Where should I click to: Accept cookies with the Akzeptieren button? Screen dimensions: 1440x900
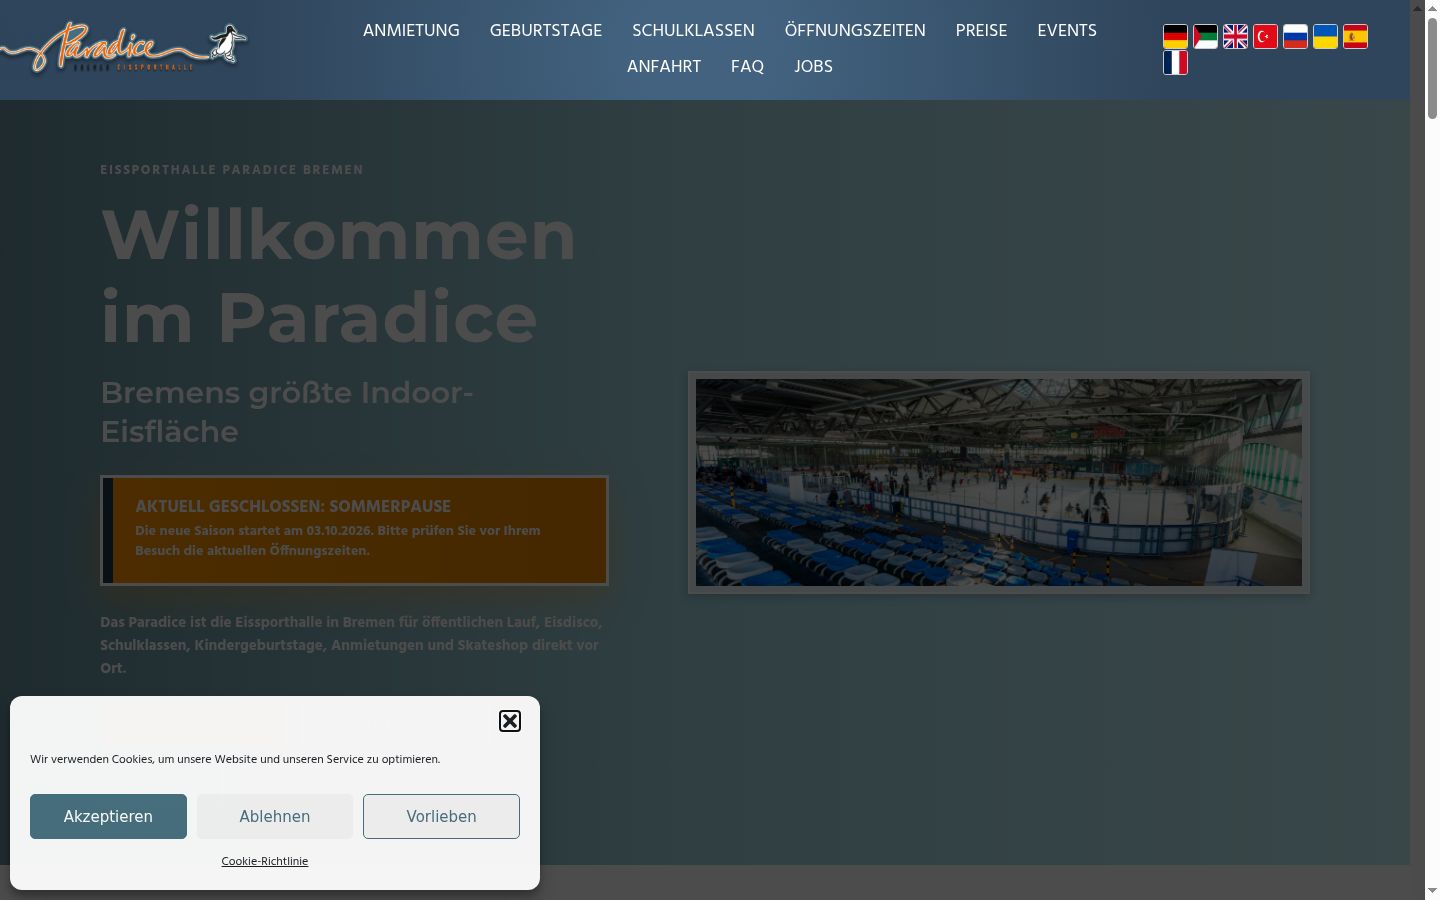(108, 816)
